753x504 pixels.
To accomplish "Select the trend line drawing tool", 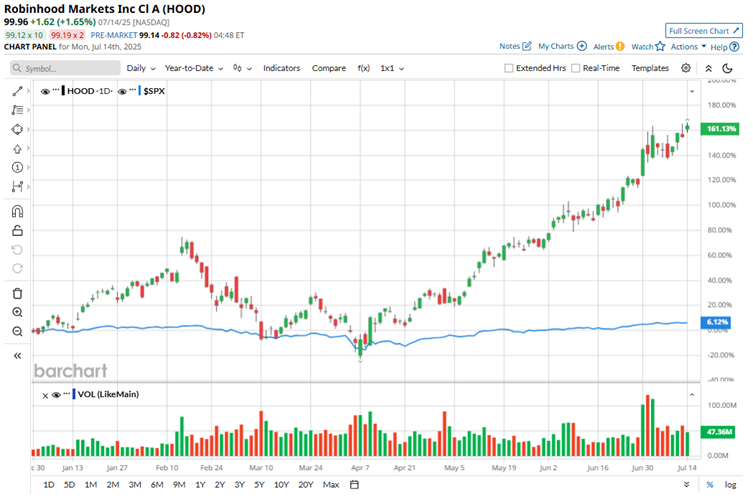I will tap(17, 91).
